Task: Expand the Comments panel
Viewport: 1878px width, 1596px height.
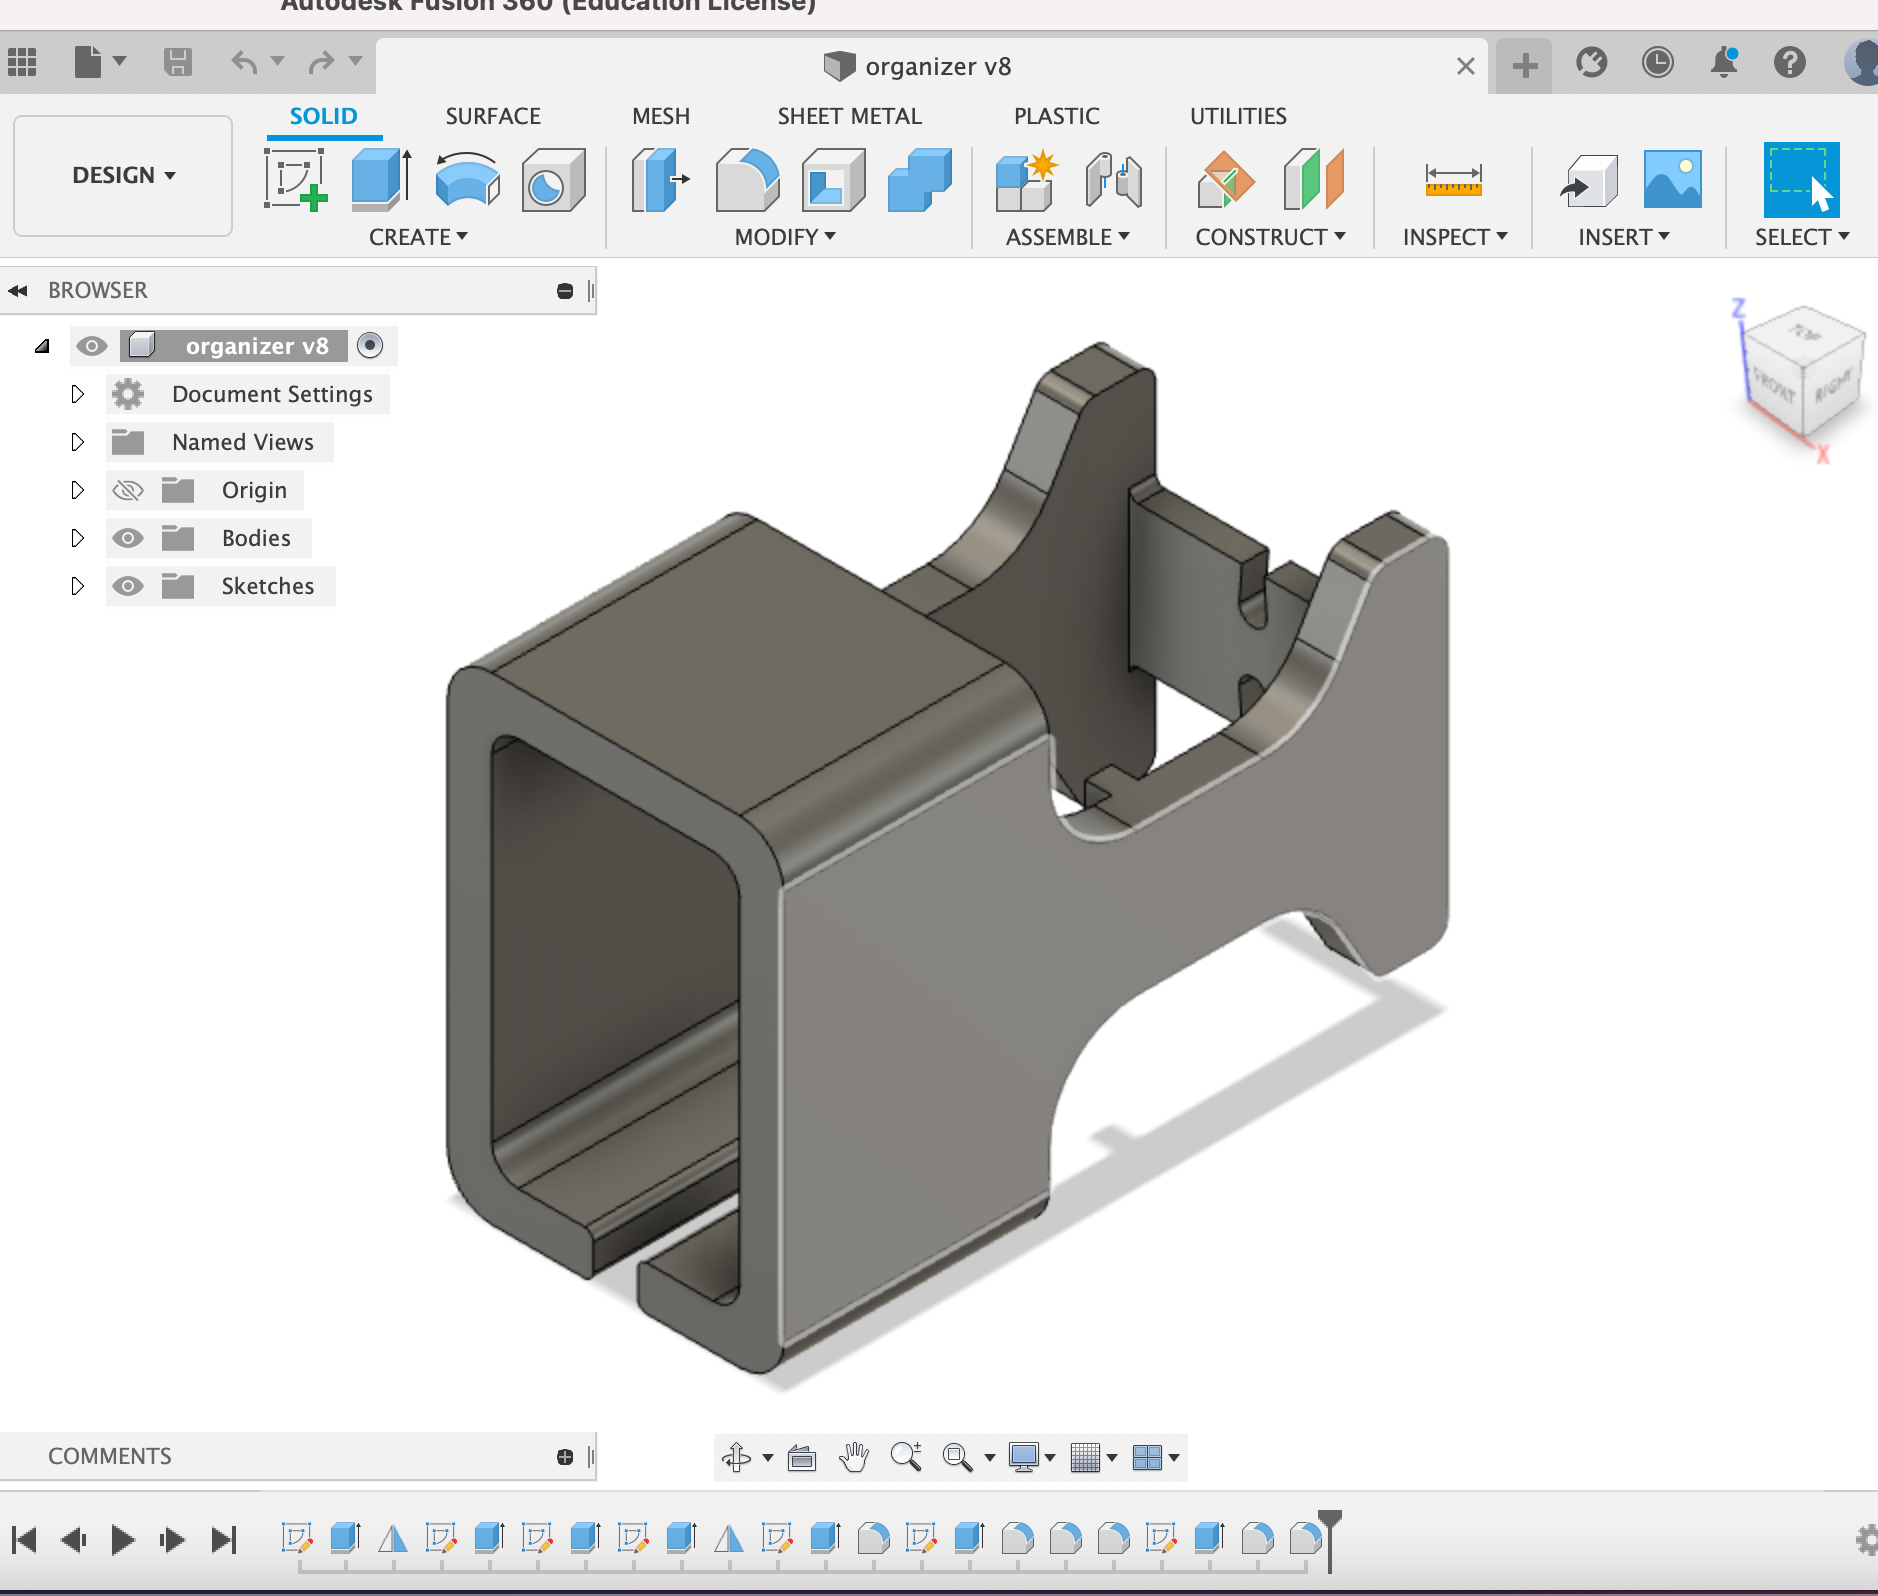Action: click(565, 1457)
